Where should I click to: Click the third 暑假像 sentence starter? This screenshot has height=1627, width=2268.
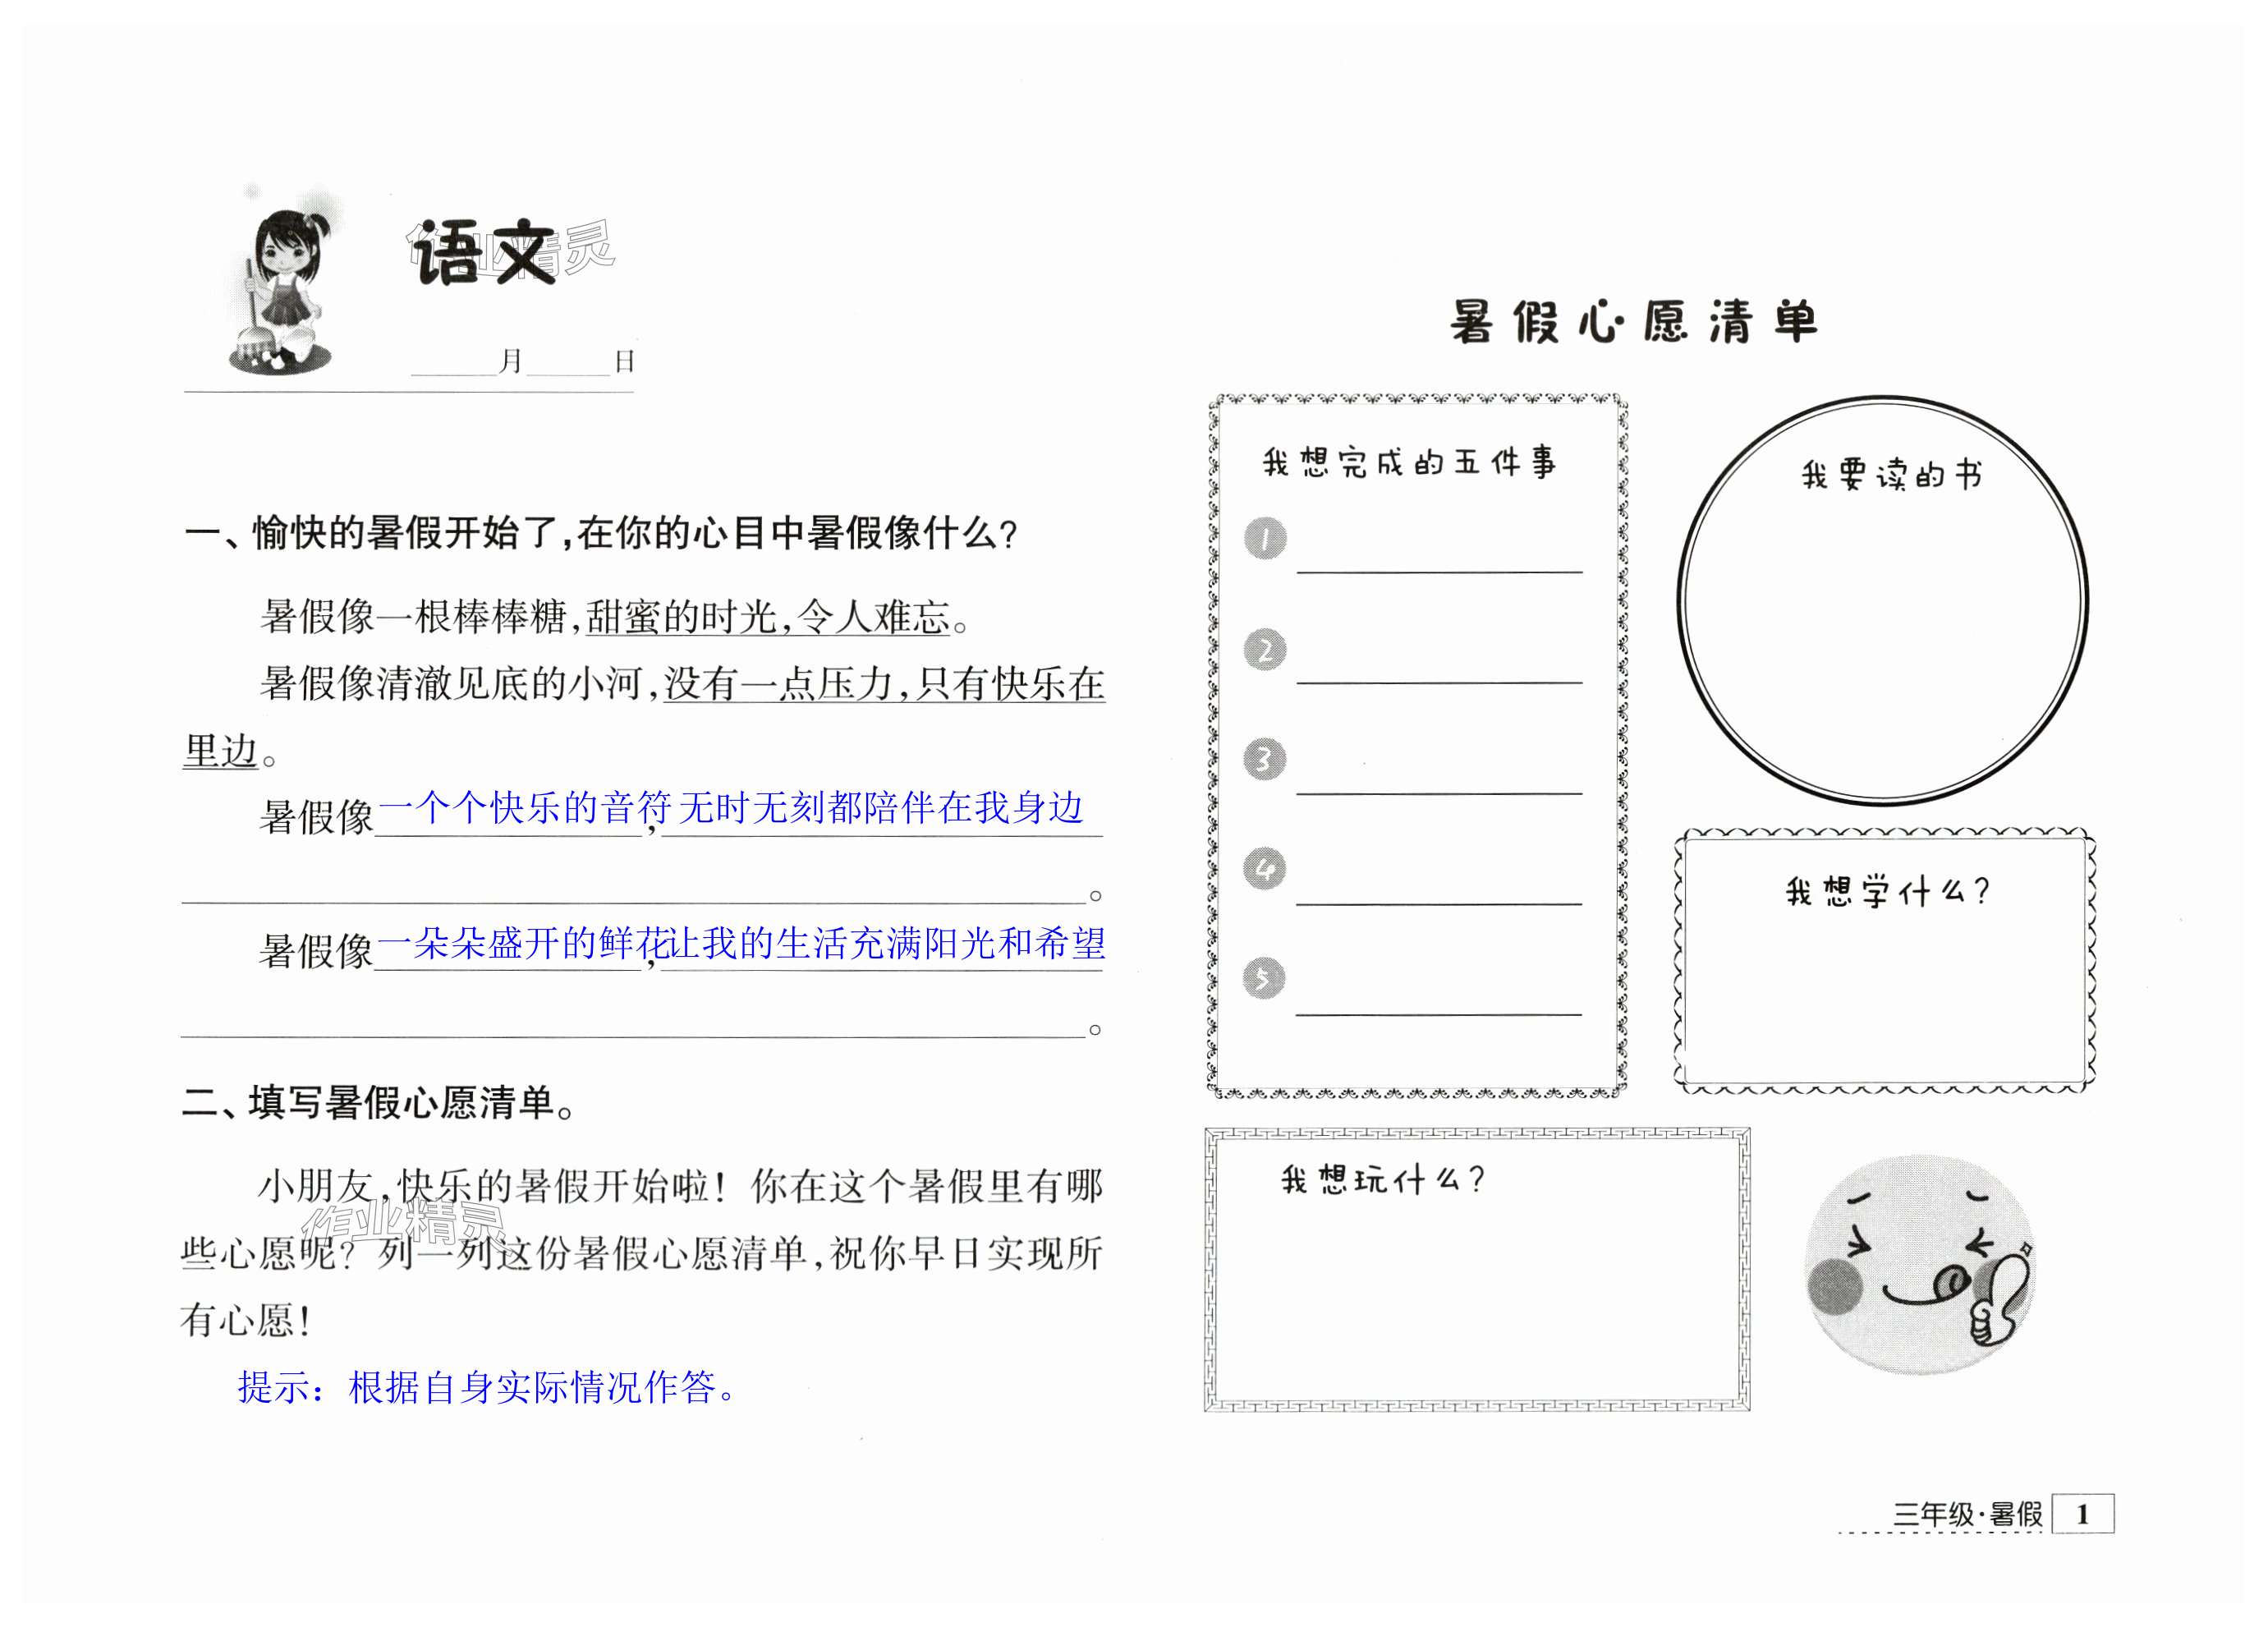pyautogui.click(x=316, y=817)
